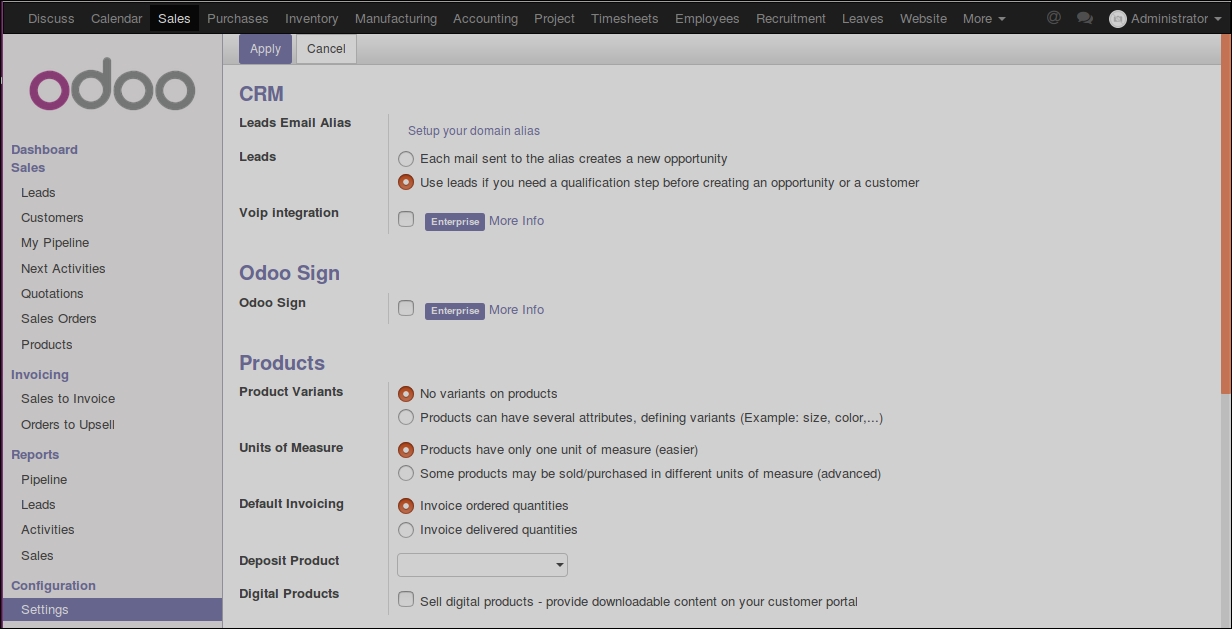Select 'Products have only one unit of measure'

[x=406, y=450]
